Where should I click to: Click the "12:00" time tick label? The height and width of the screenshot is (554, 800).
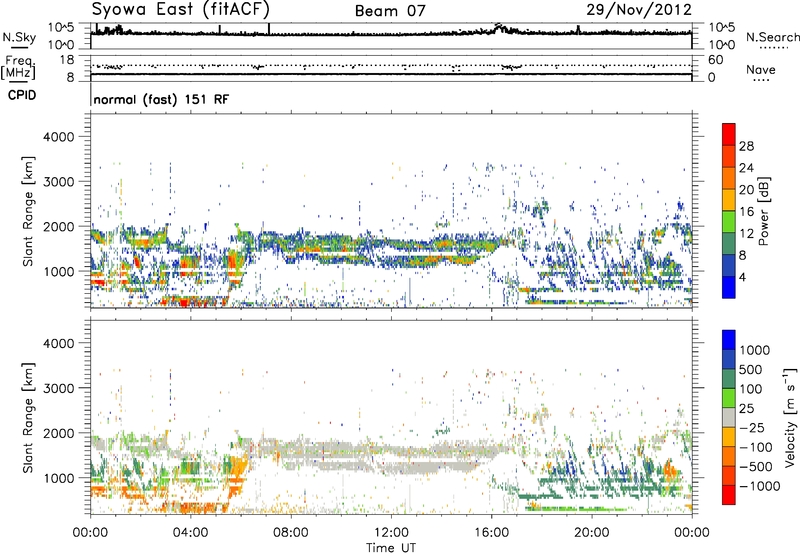391,533
